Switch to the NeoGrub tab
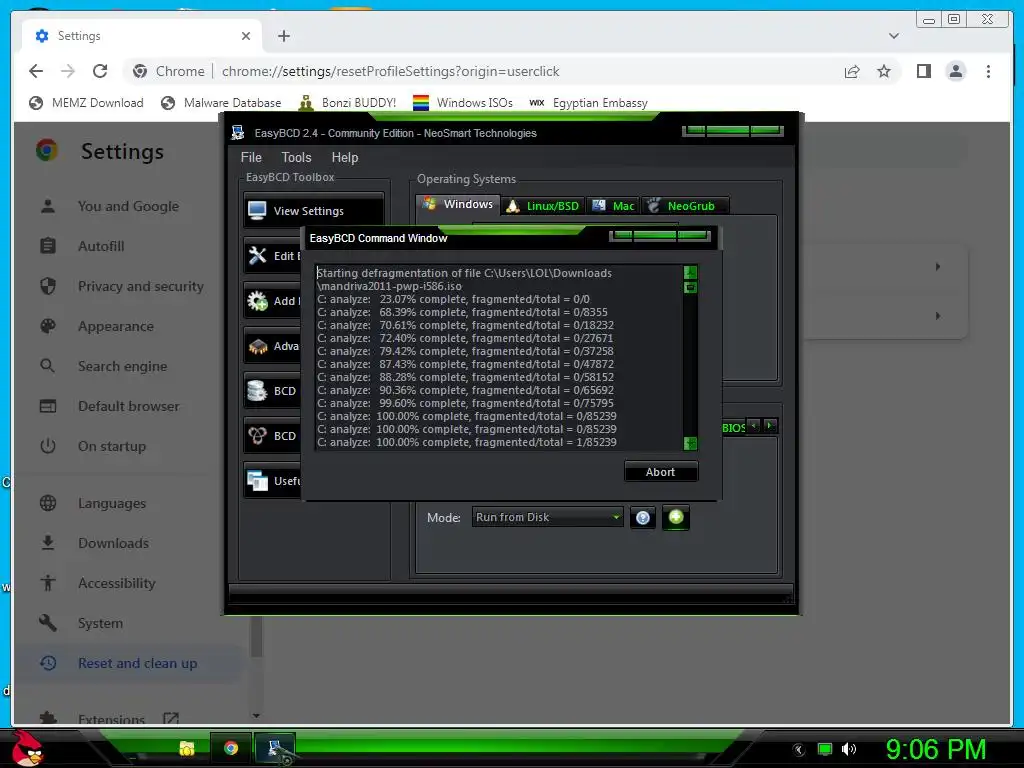Viewport: 1024px width, 768px height. (684, 206)
